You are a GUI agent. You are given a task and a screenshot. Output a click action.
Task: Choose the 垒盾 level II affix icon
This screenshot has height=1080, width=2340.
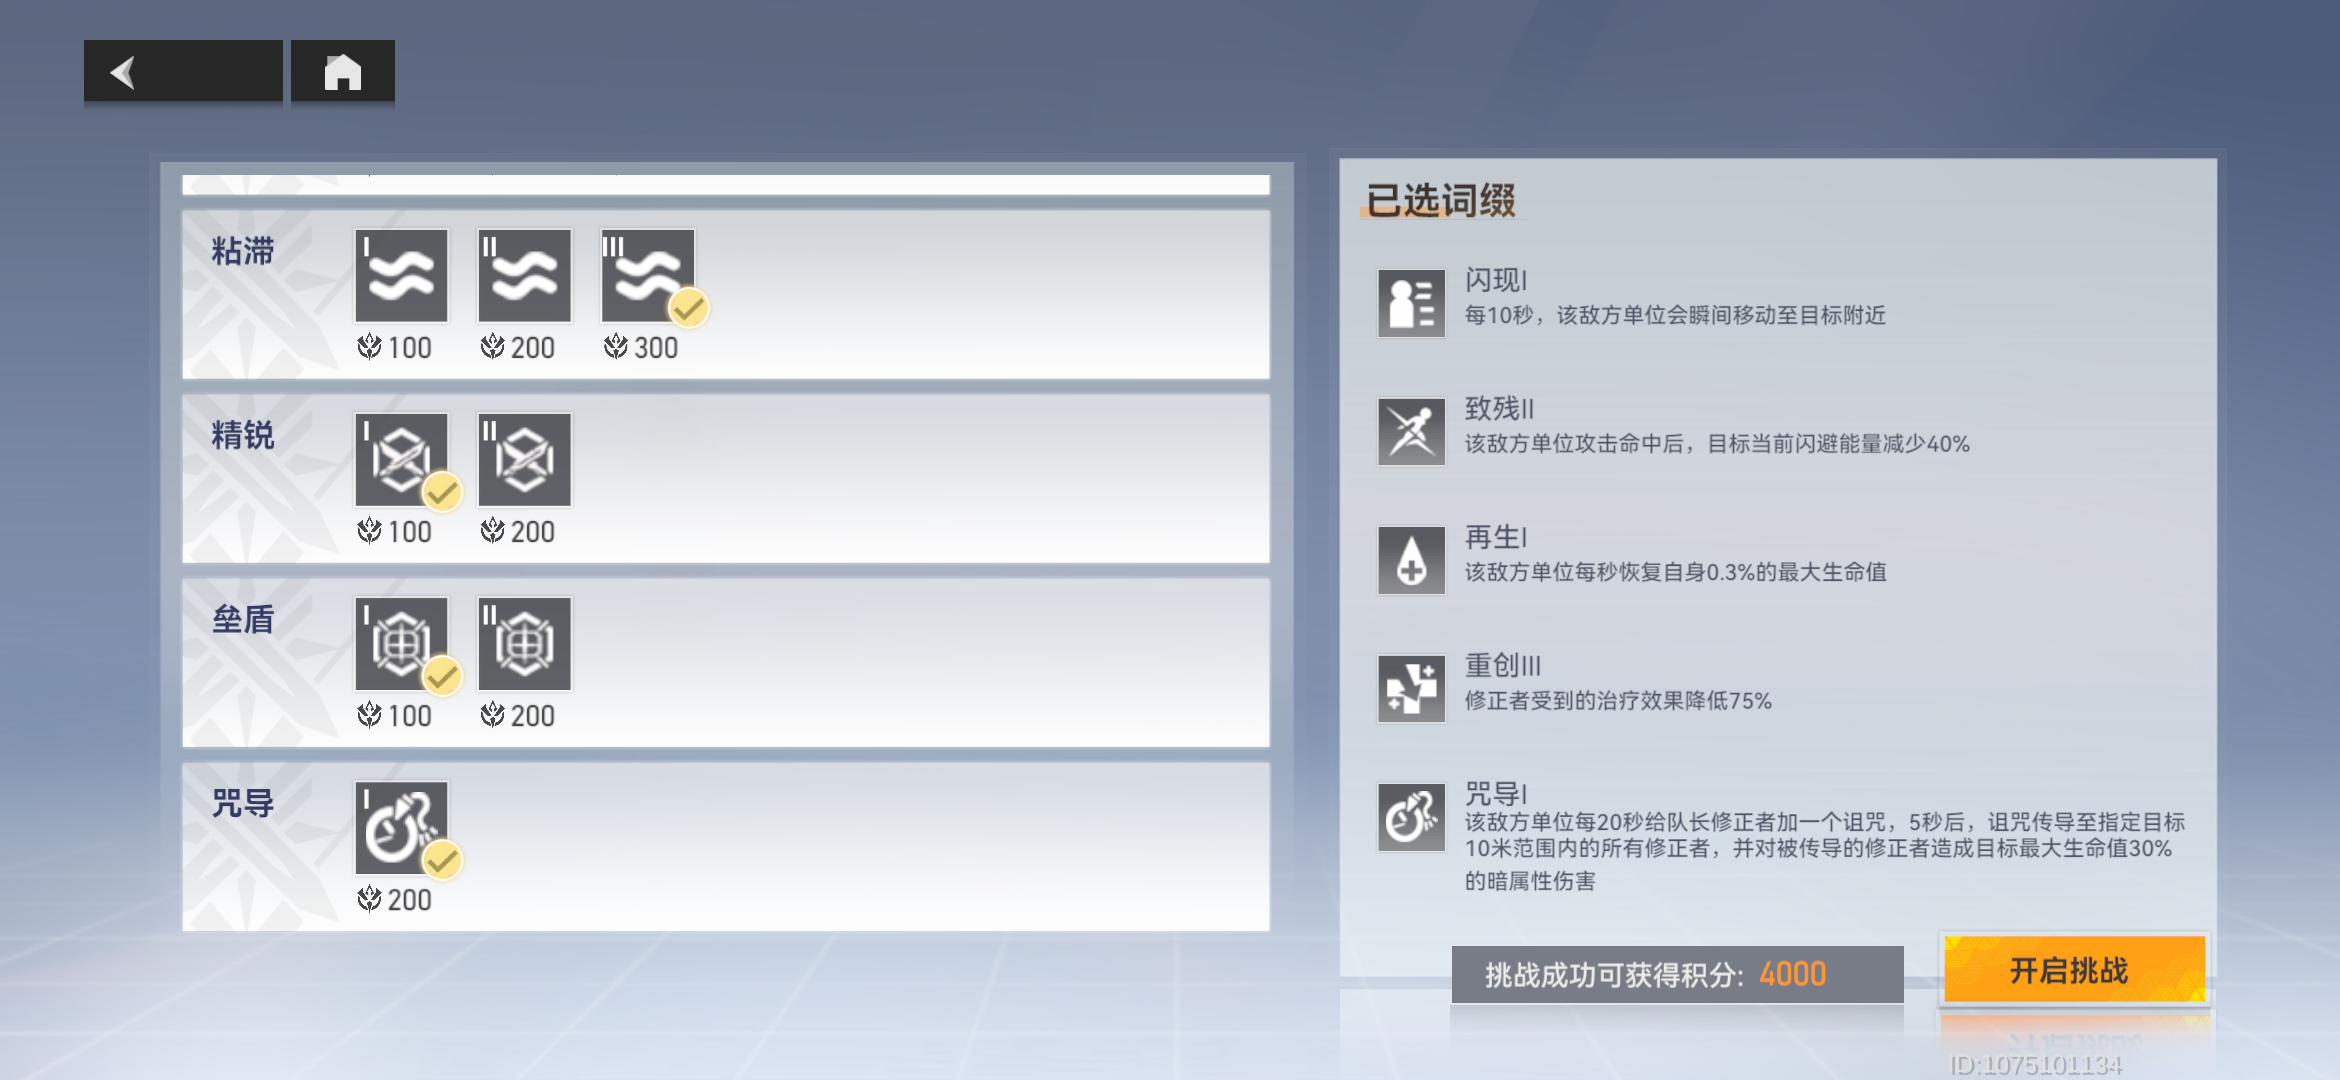524,644
